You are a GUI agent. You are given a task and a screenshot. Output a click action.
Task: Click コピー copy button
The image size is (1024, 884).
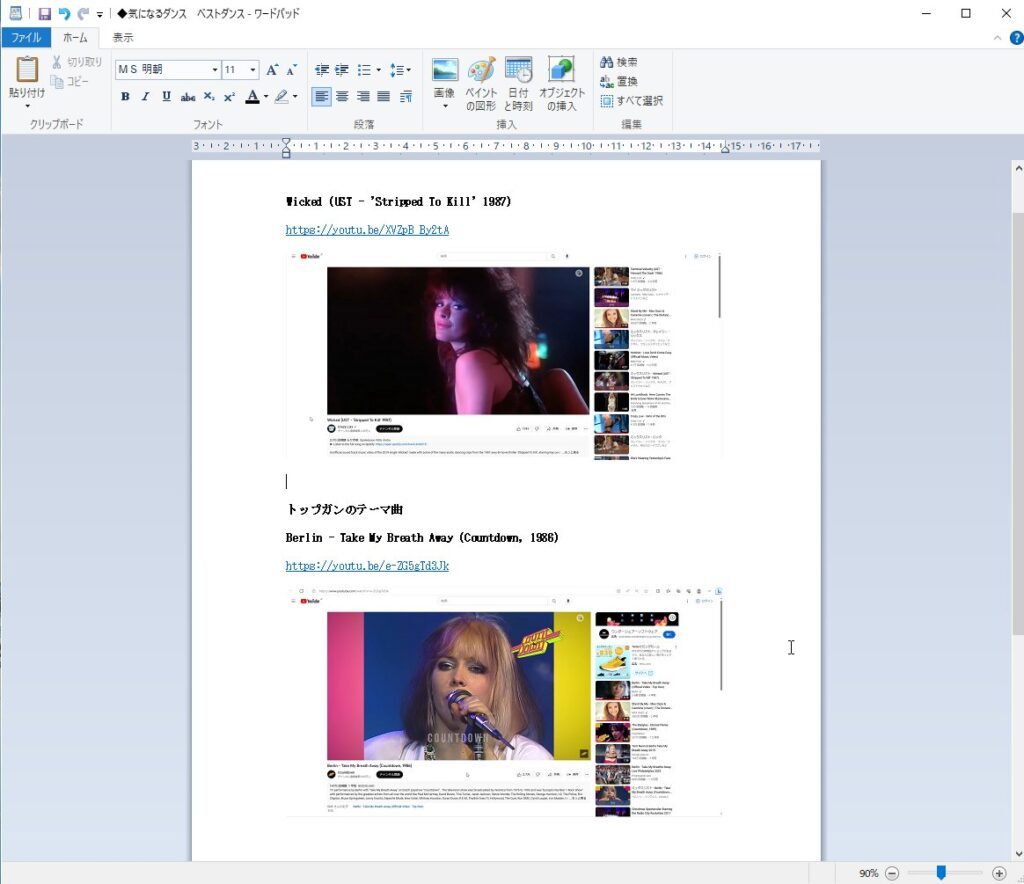(70, 82)
